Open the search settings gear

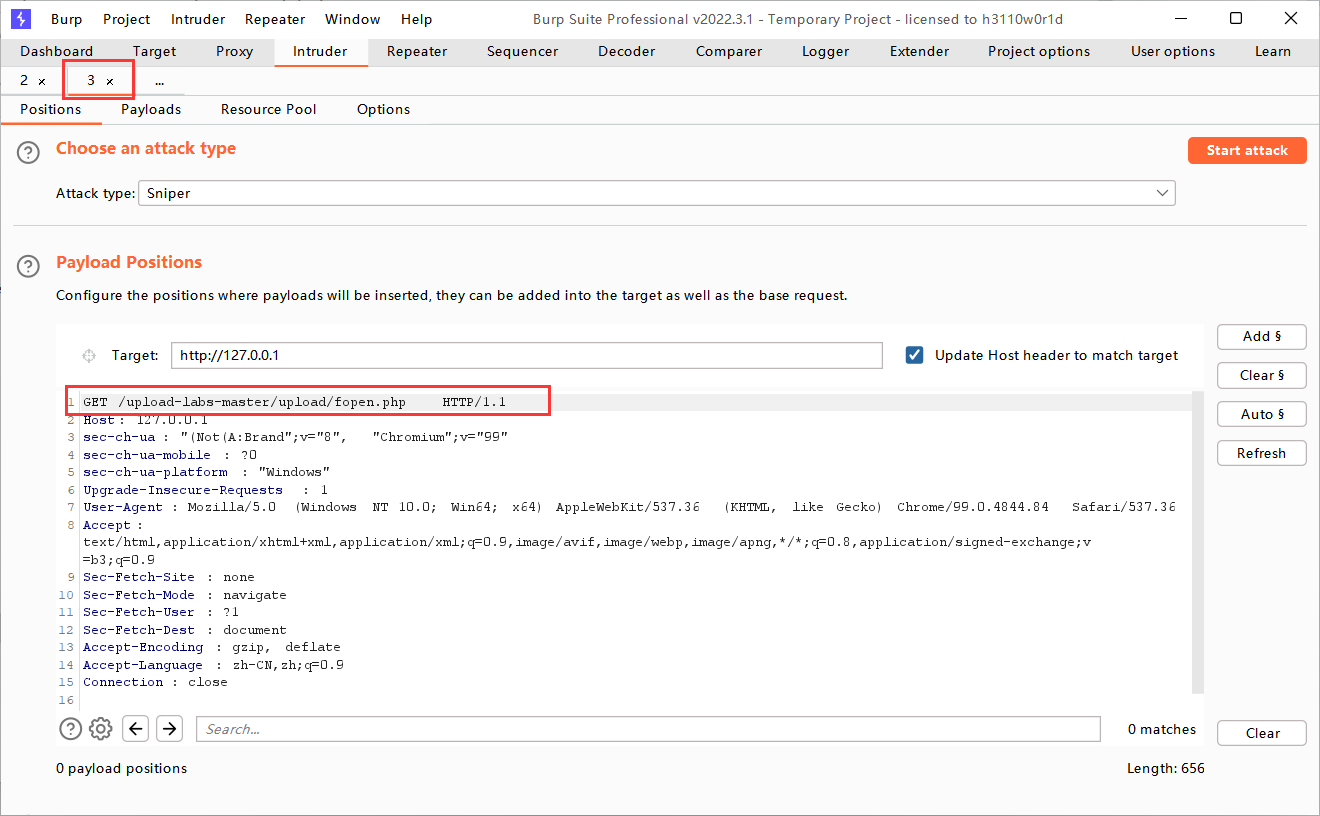tap(100, 729)
